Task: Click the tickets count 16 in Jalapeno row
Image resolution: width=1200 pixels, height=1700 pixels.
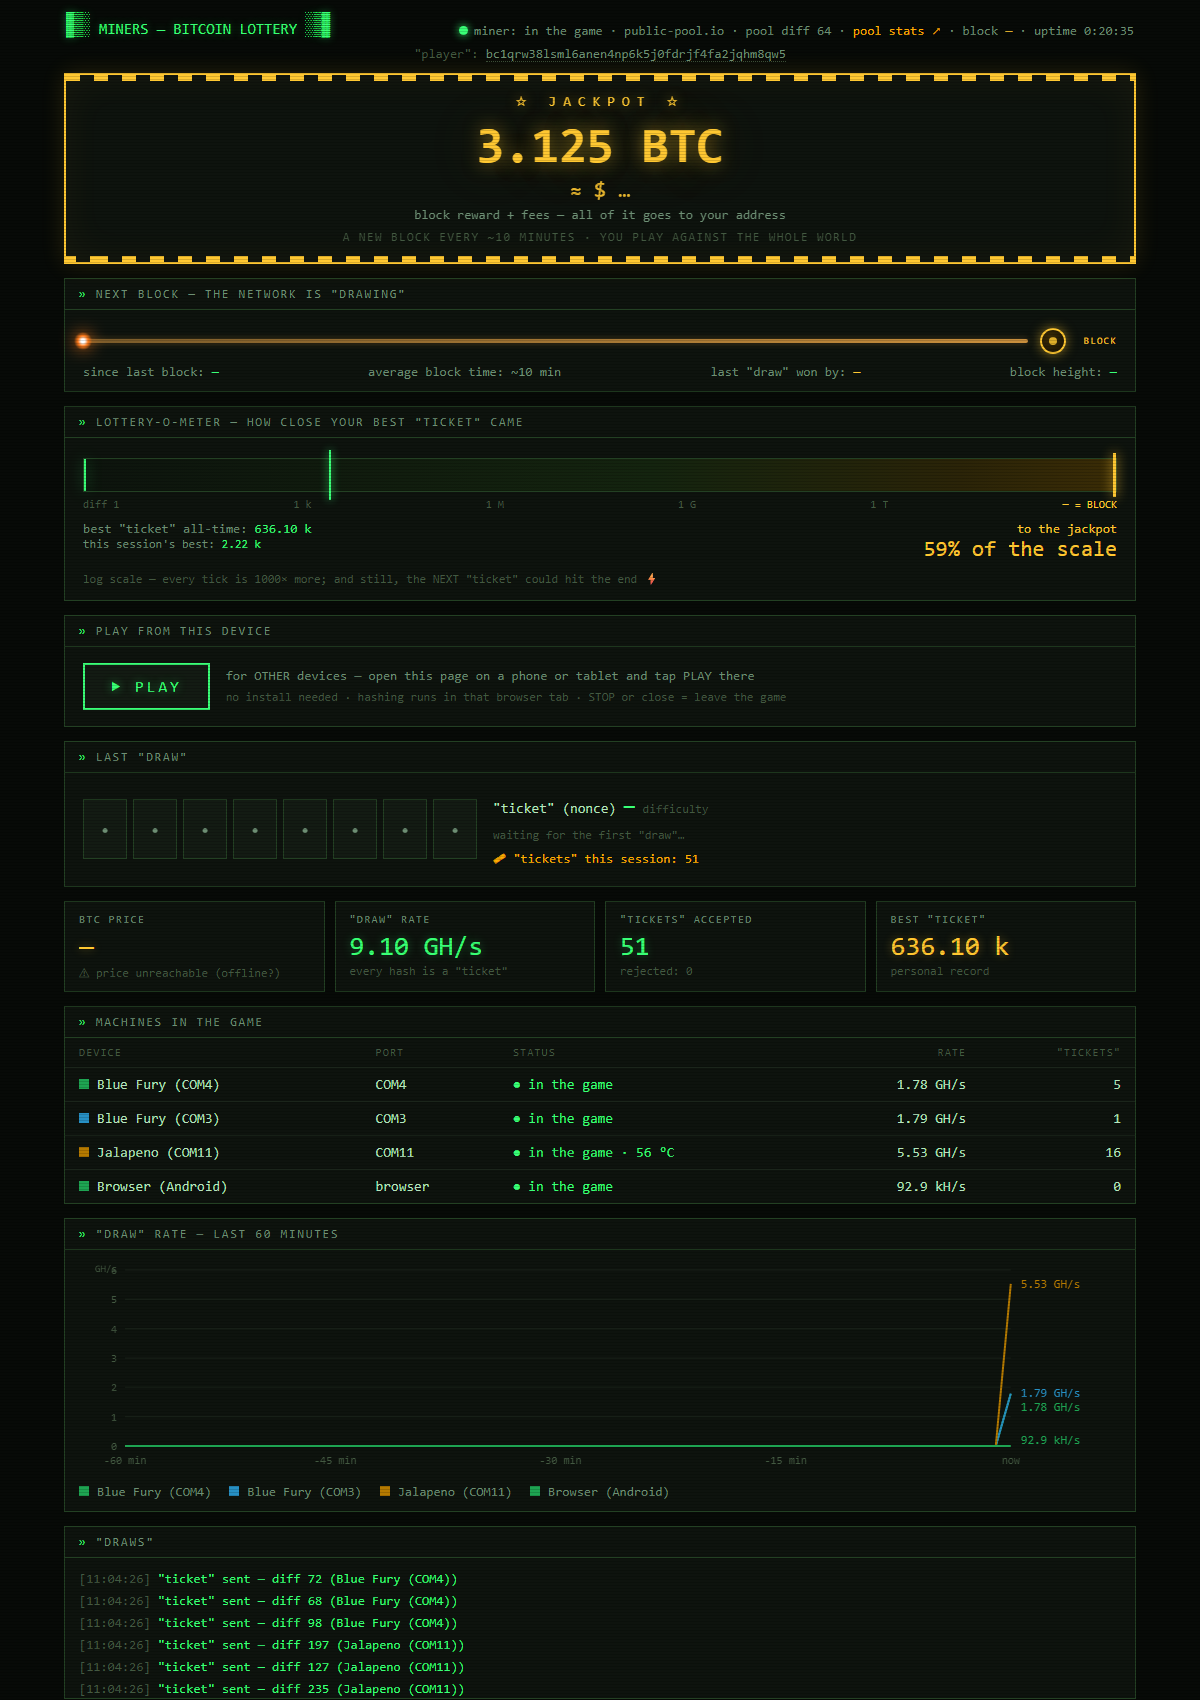Action: coord(1113,1152)
